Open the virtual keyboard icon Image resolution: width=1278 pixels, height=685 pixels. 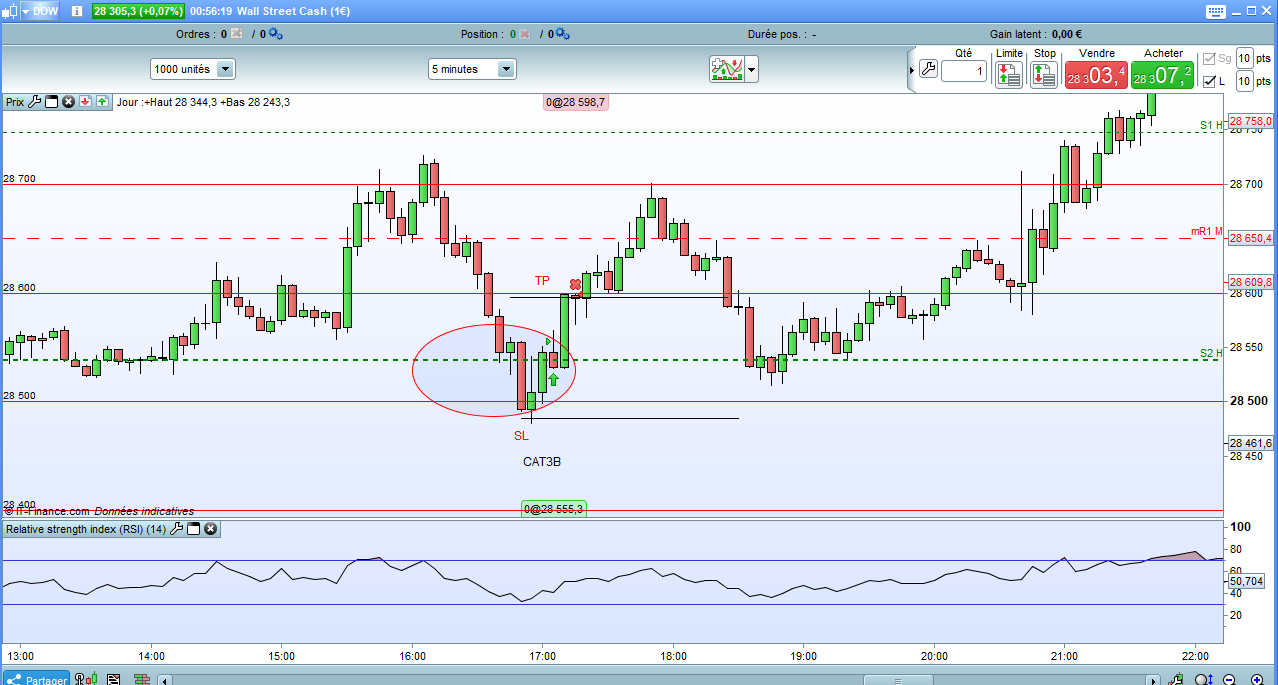pyautogui.click(x=1215, y=12)
